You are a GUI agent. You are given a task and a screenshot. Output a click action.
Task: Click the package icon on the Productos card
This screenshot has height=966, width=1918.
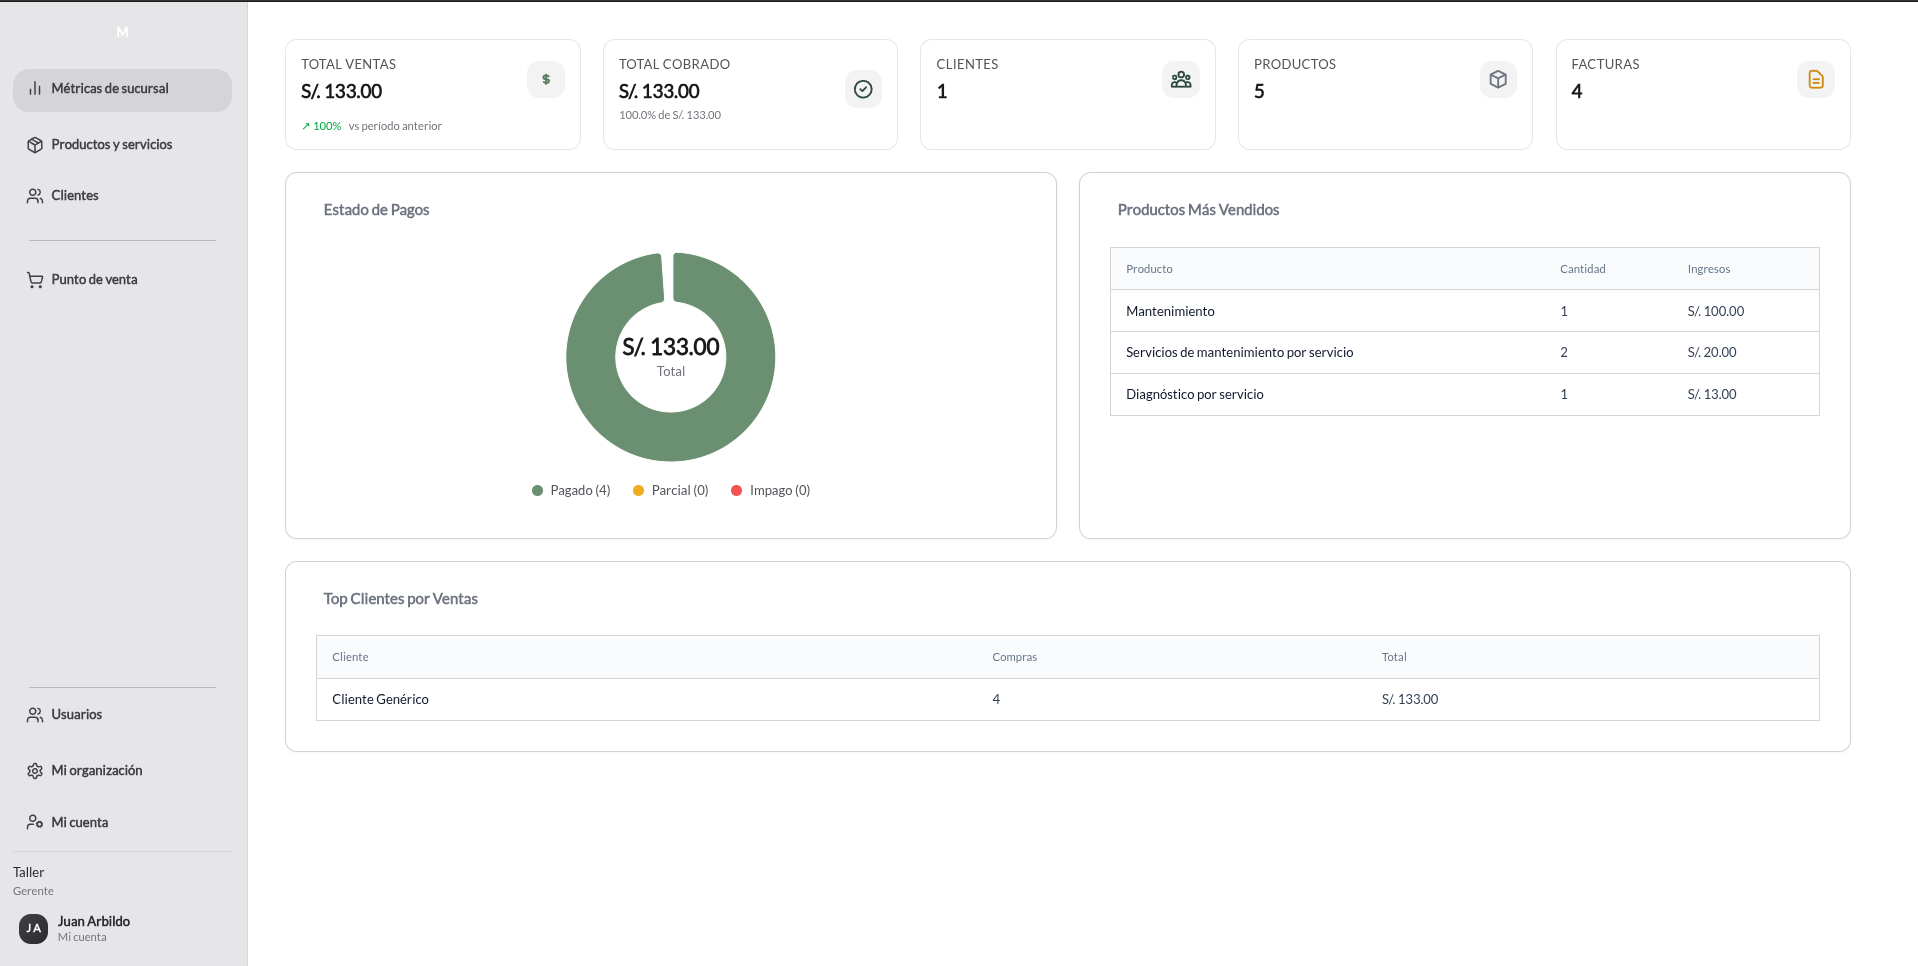(1497, 79)
